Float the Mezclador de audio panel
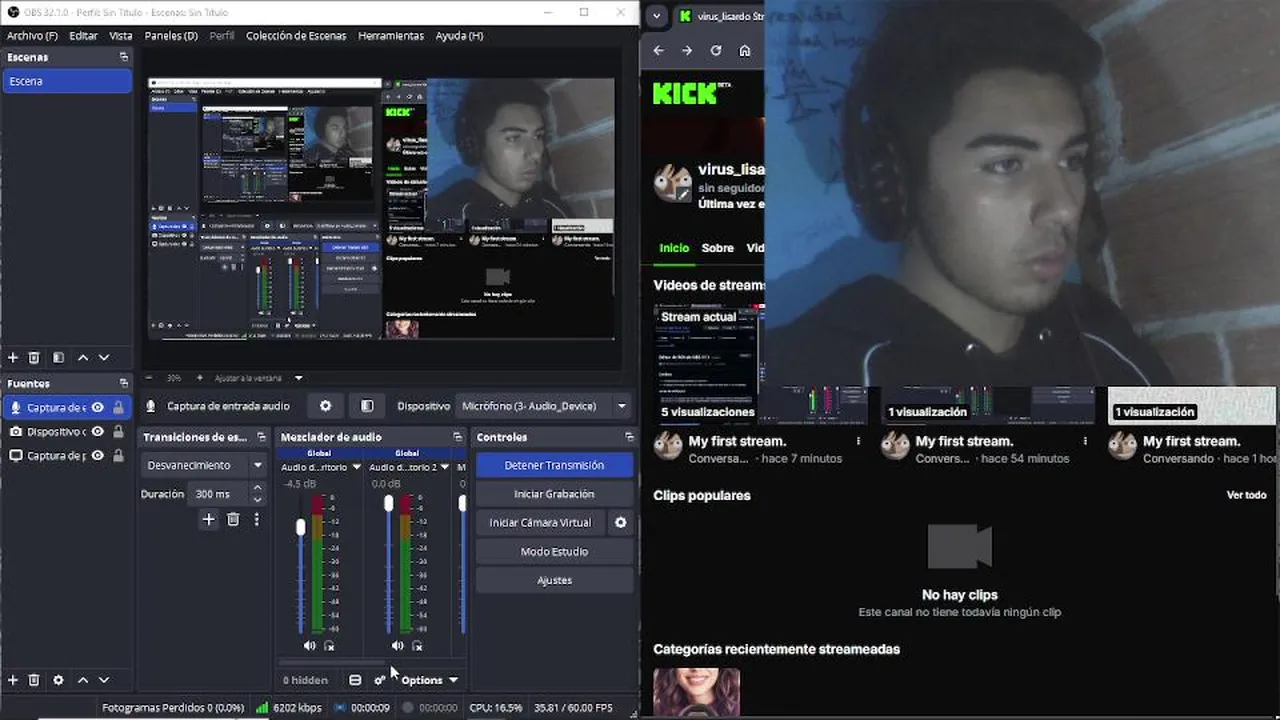Viewport: 1280px width, 720px height. pos(458,437)
